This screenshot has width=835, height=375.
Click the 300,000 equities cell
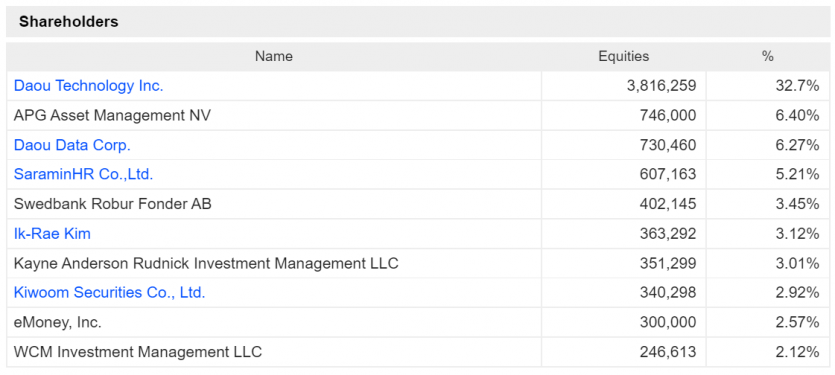(668, 322)
